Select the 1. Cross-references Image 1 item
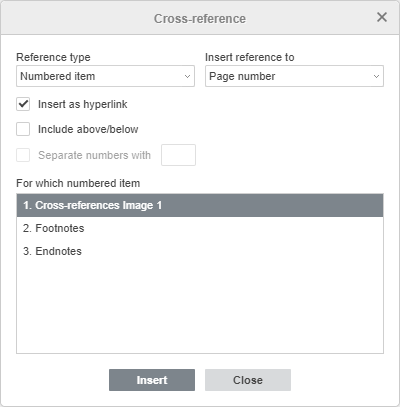Image resolution: width=400 pixels, height=407 pixels. [x=200, y=205]
